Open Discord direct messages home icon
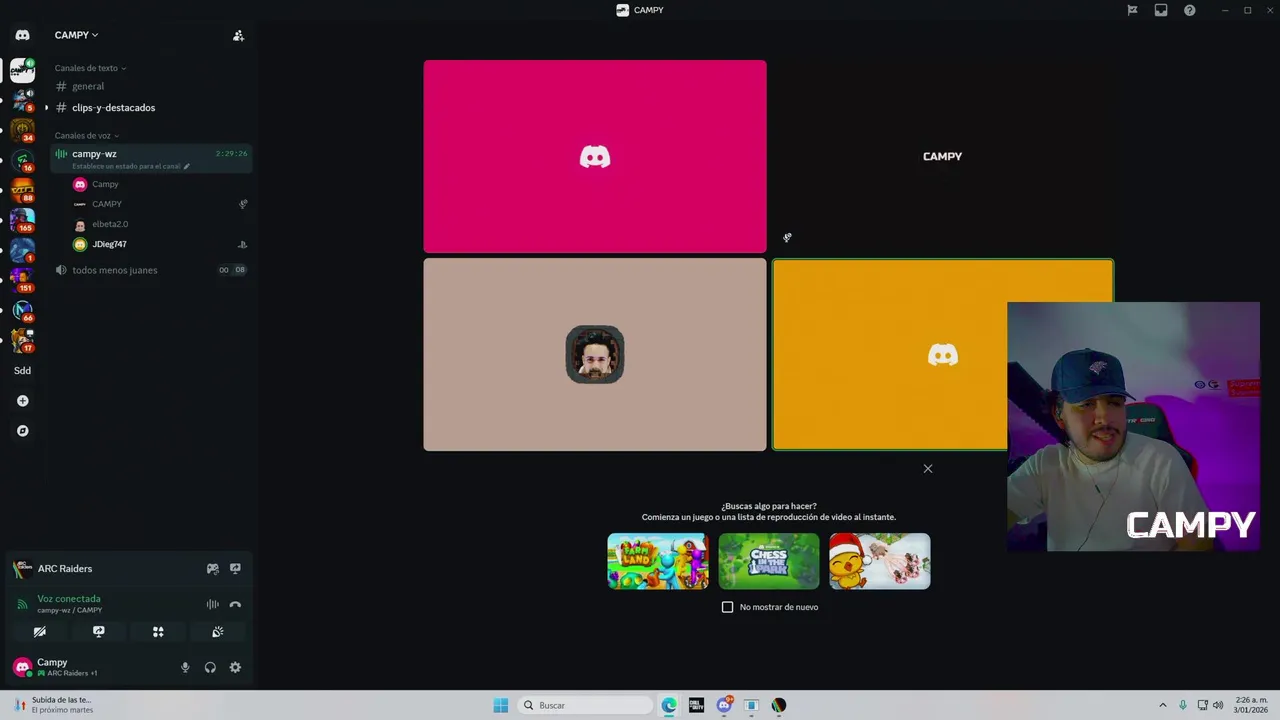 tap(22, 35)
